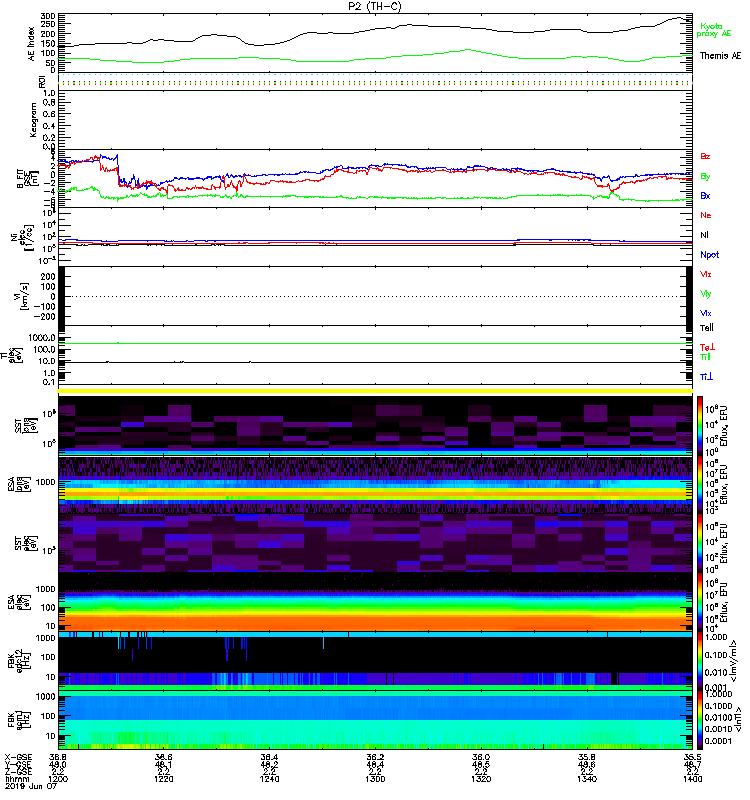750x800 pixels.
Task: Click the "1400" time tick label
Action: coord(692,779)
